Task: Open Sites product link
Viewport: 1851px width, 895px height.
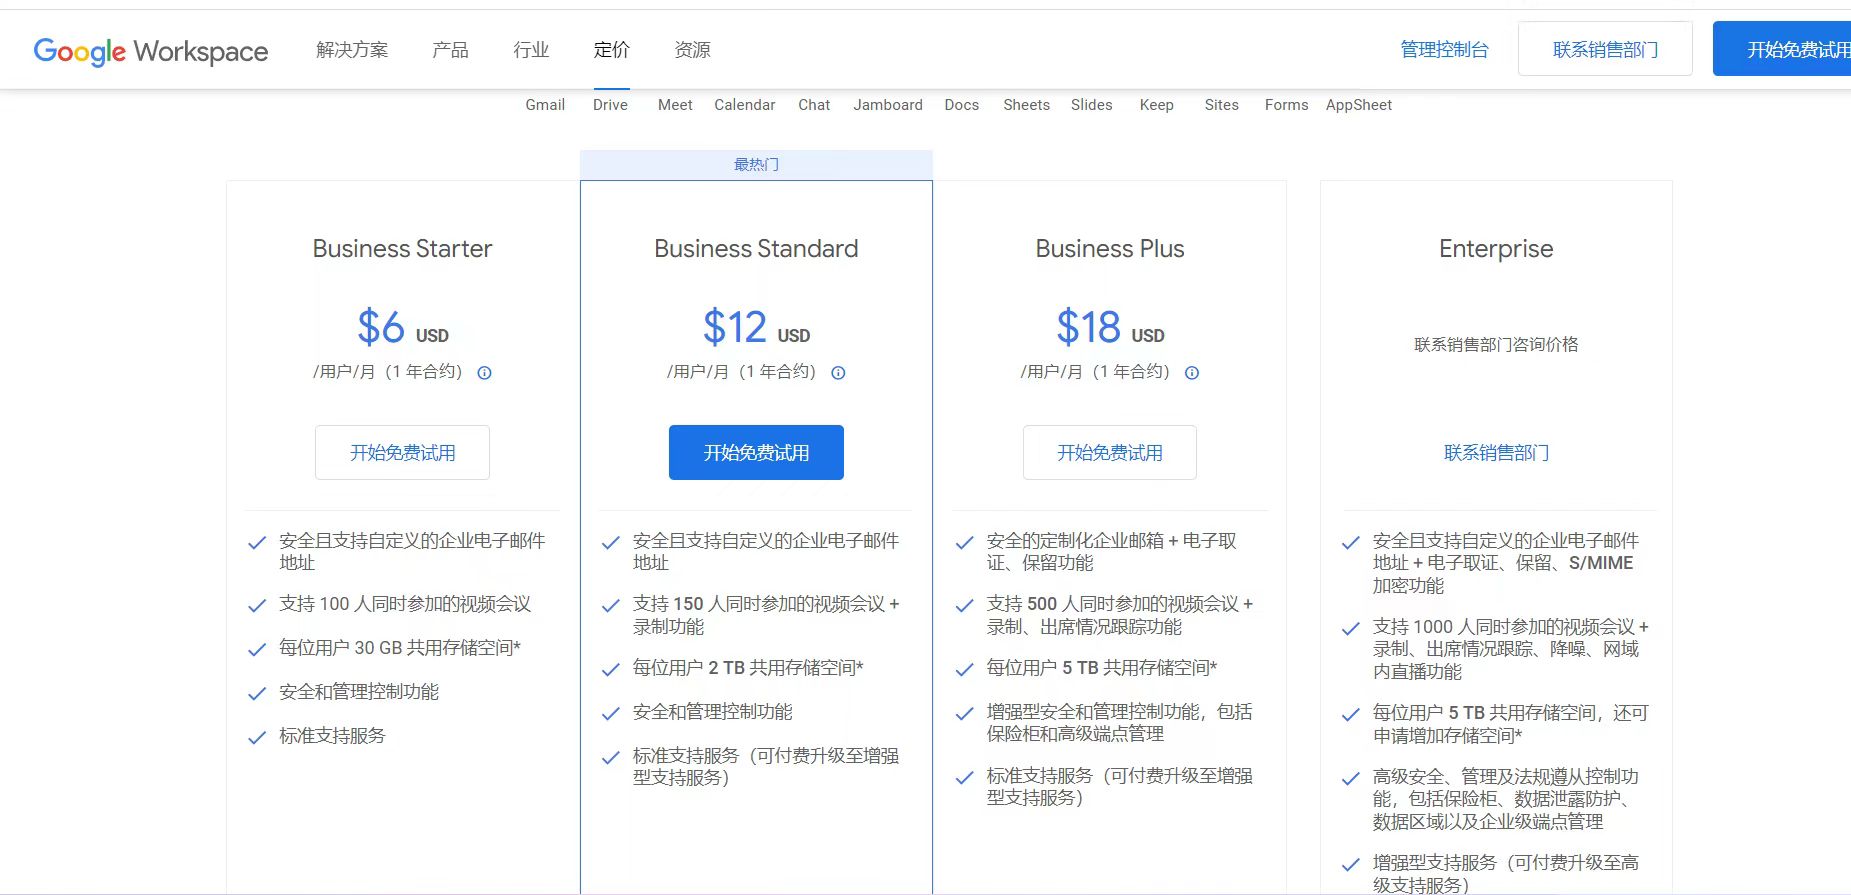Action: [1222, 105]
